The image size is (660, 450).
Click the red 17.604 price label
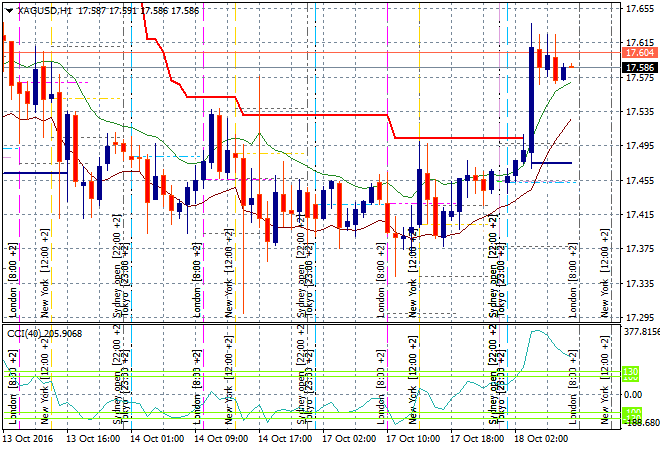(637, 51)
